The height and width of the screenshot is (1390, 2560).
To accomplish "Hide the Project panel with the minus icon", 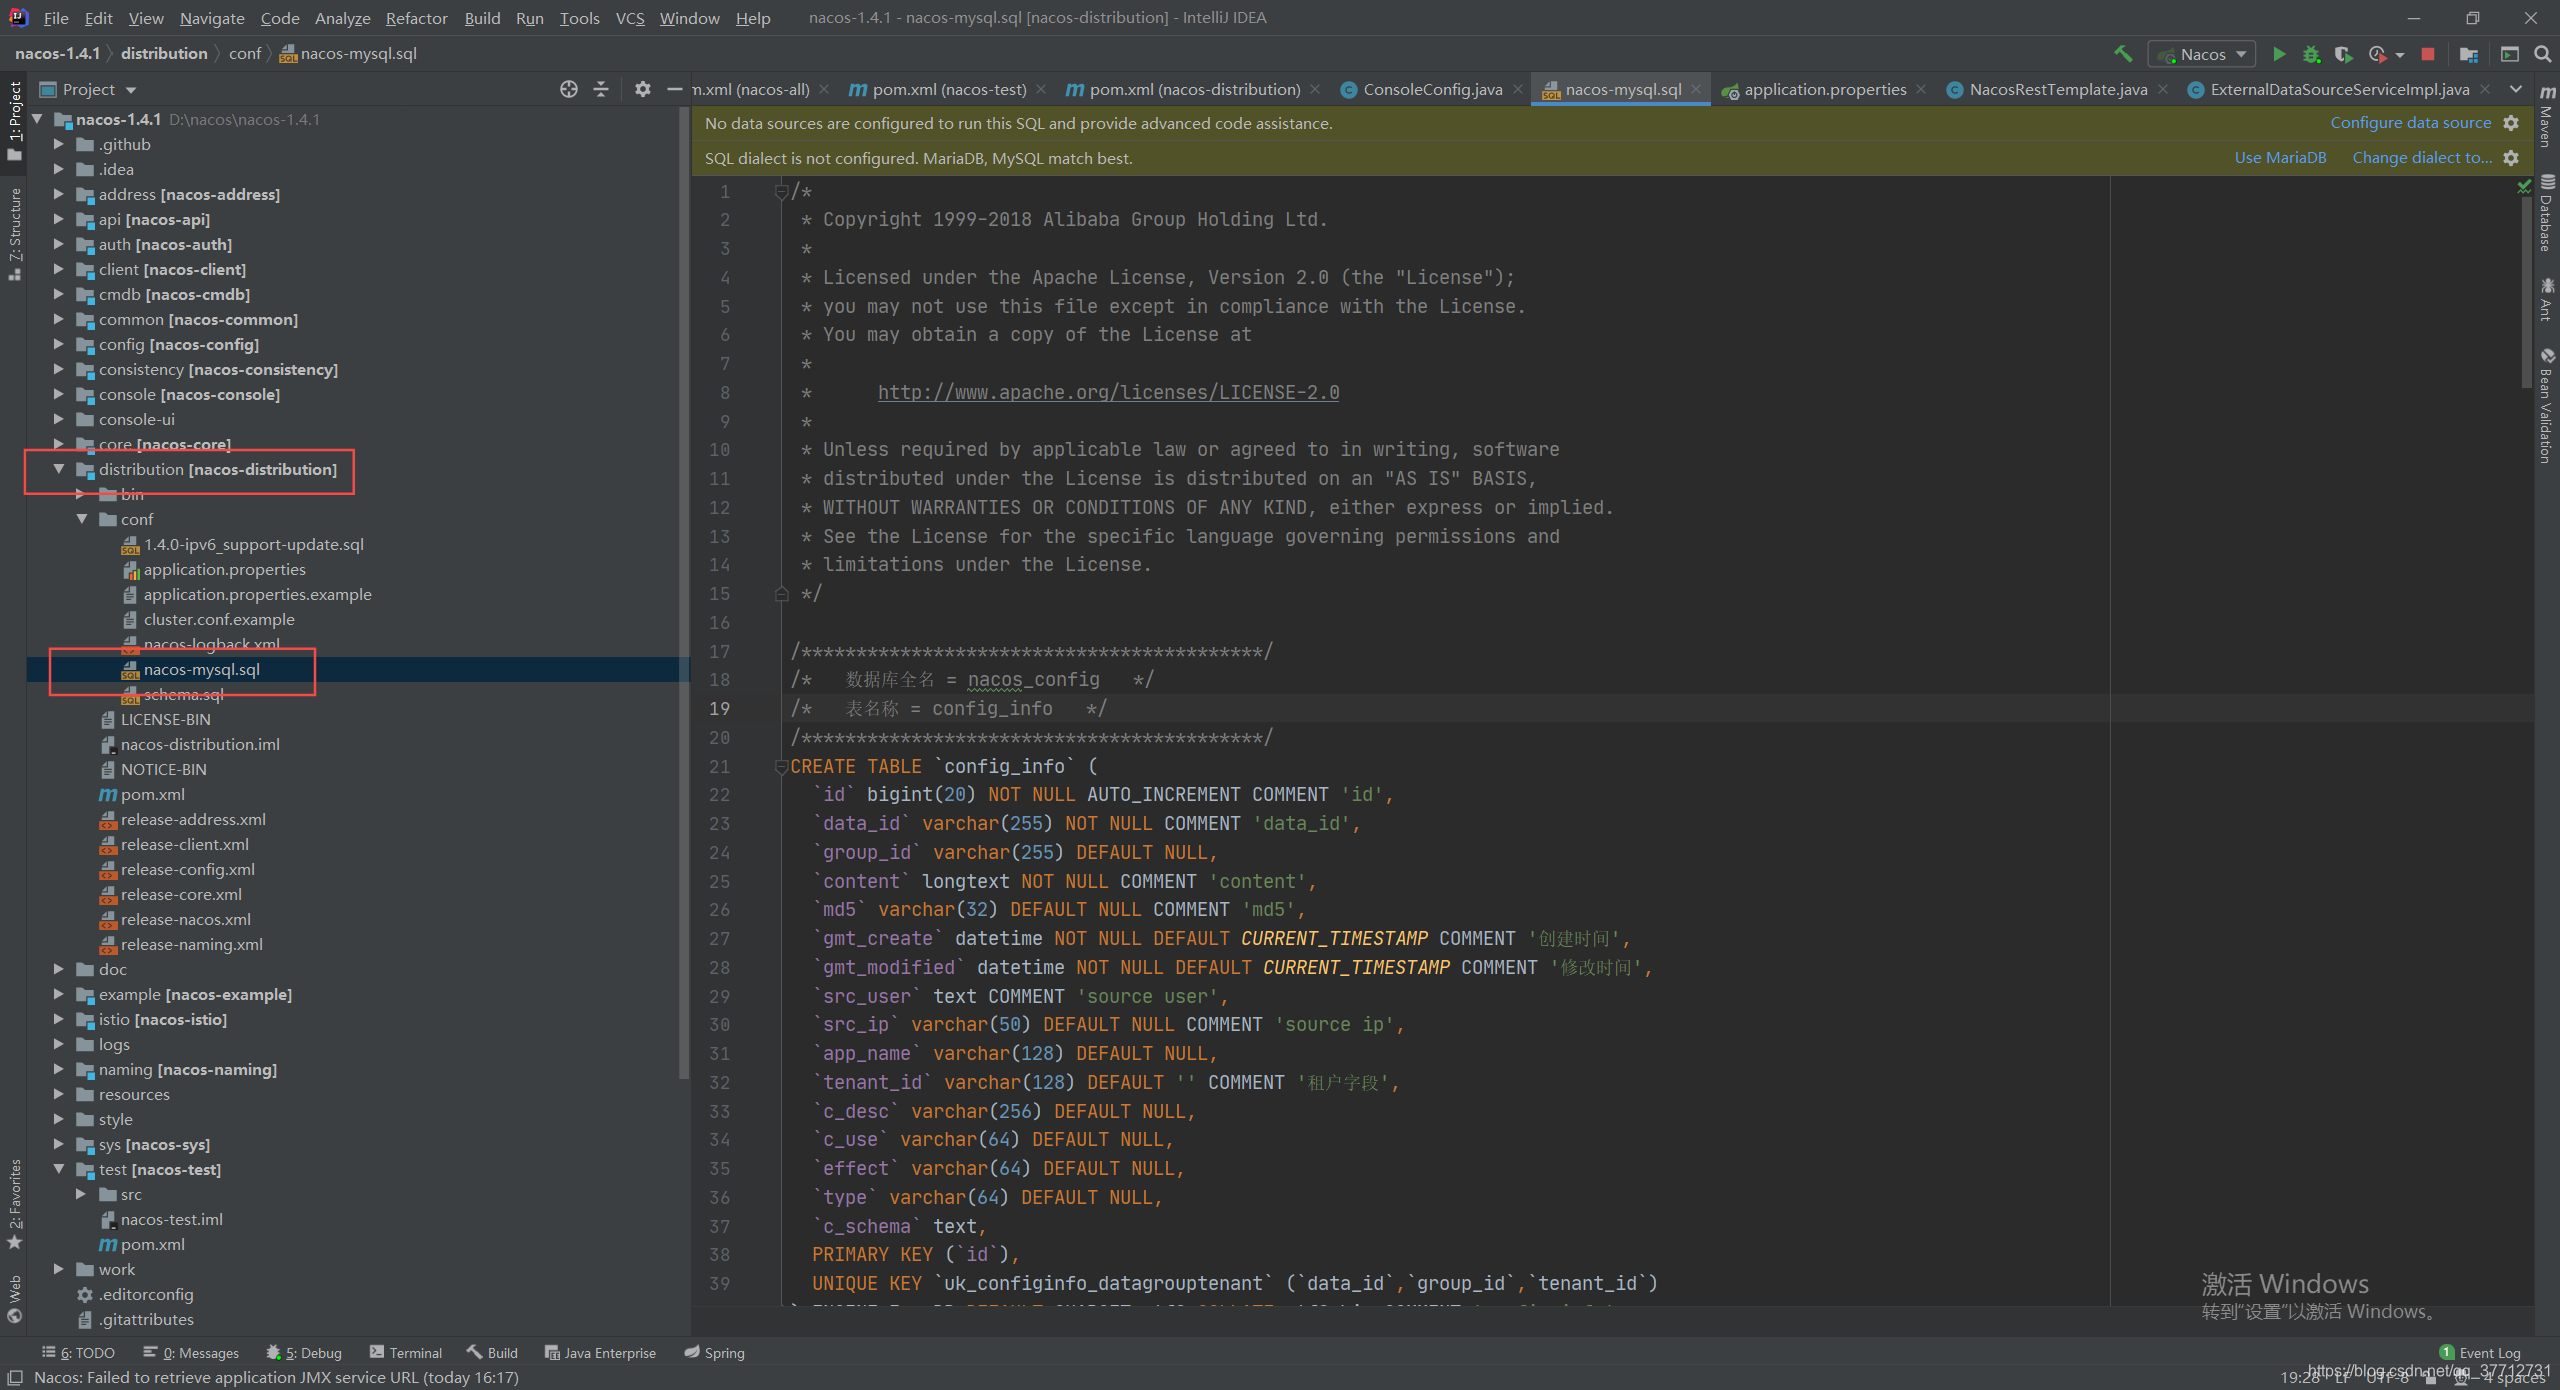I will click(x=675, y=89).
